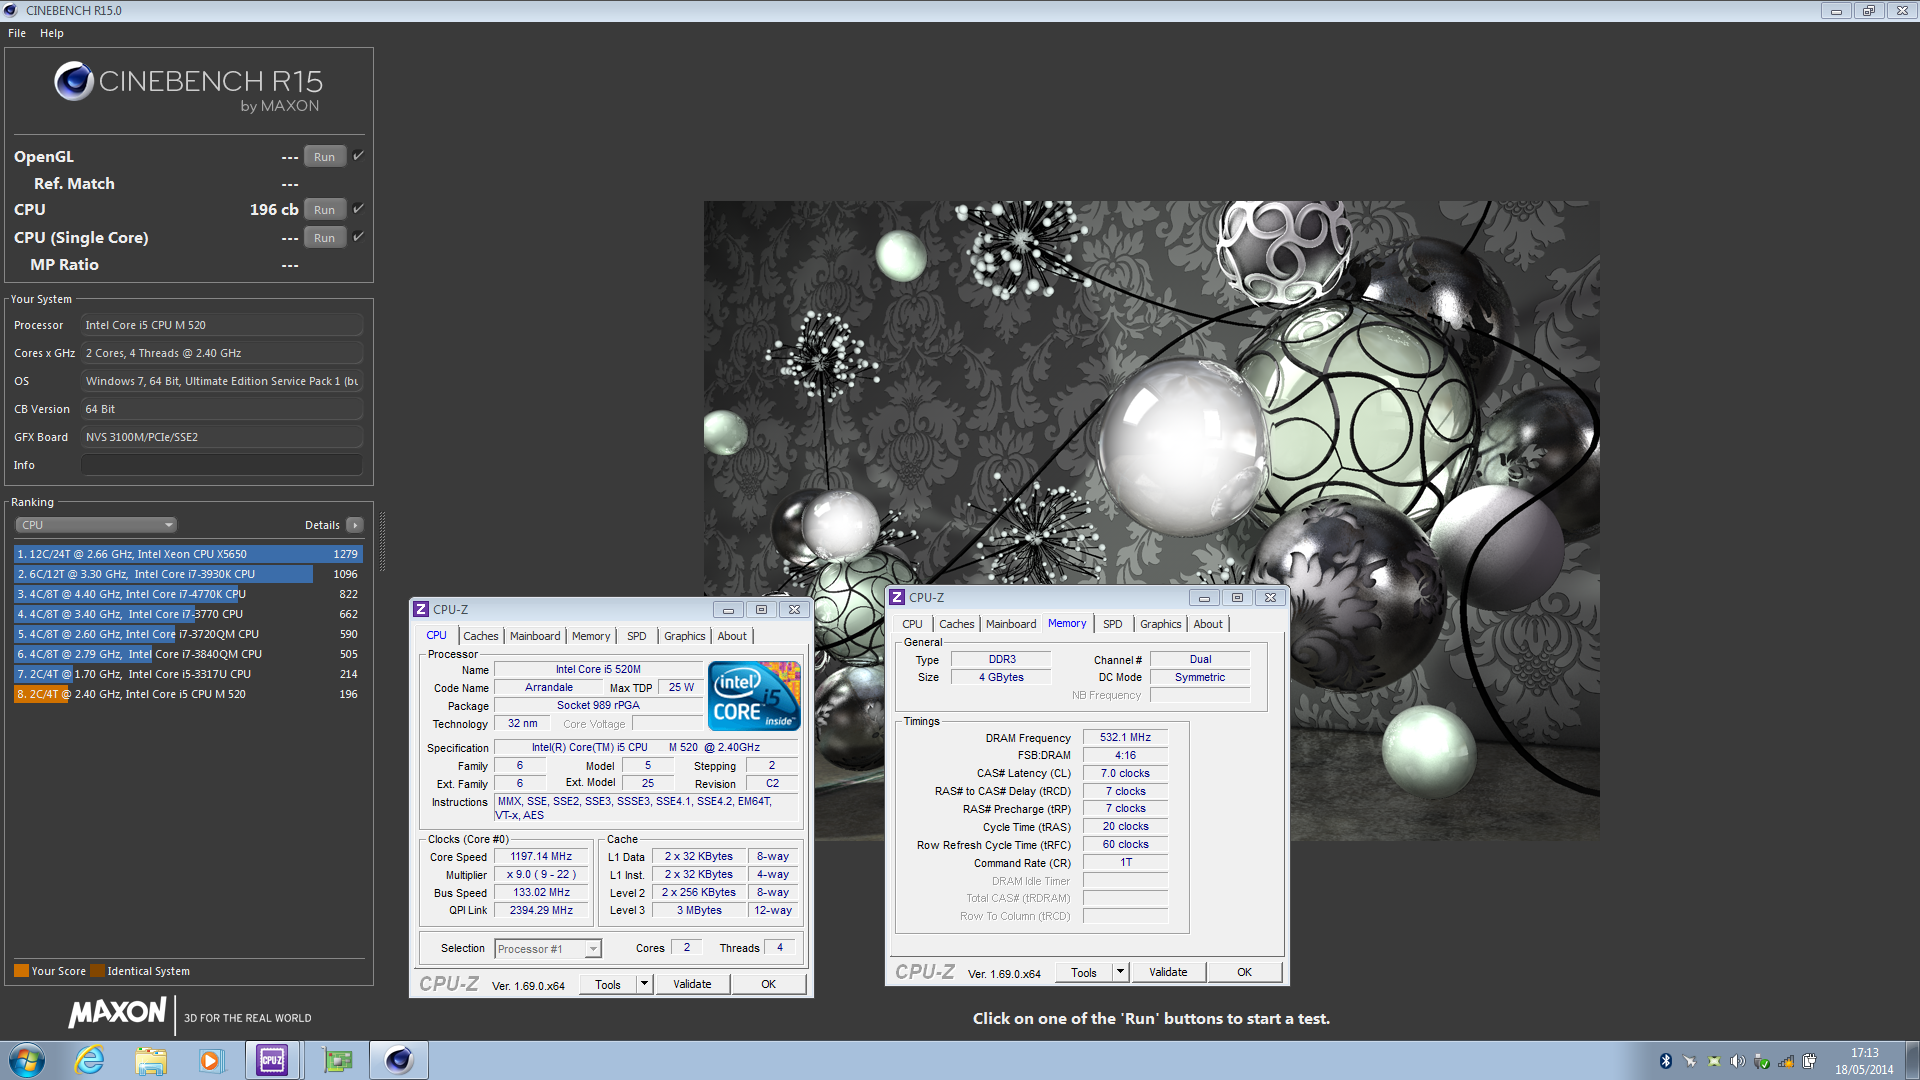This screenshot has height=1080, width=1920.
Task: Click Tools button in left CPU-Z window
Action: pyautogui.click(x=608, y=984)
